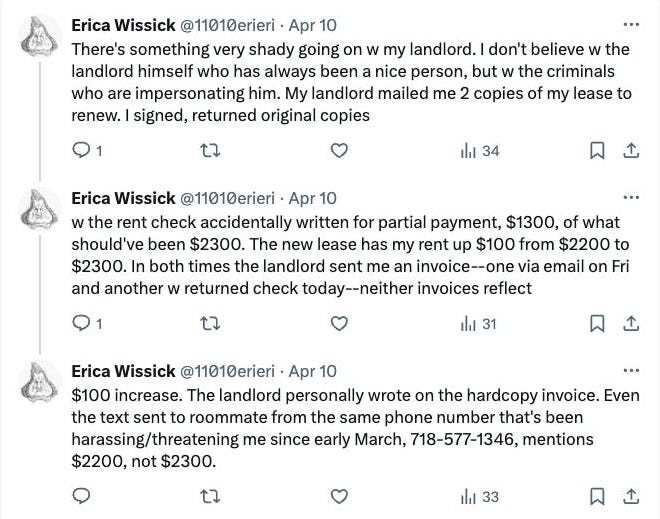Open the profile avatar on the second tweet
Screen dimensions: 660x519
tap(39, 209)
